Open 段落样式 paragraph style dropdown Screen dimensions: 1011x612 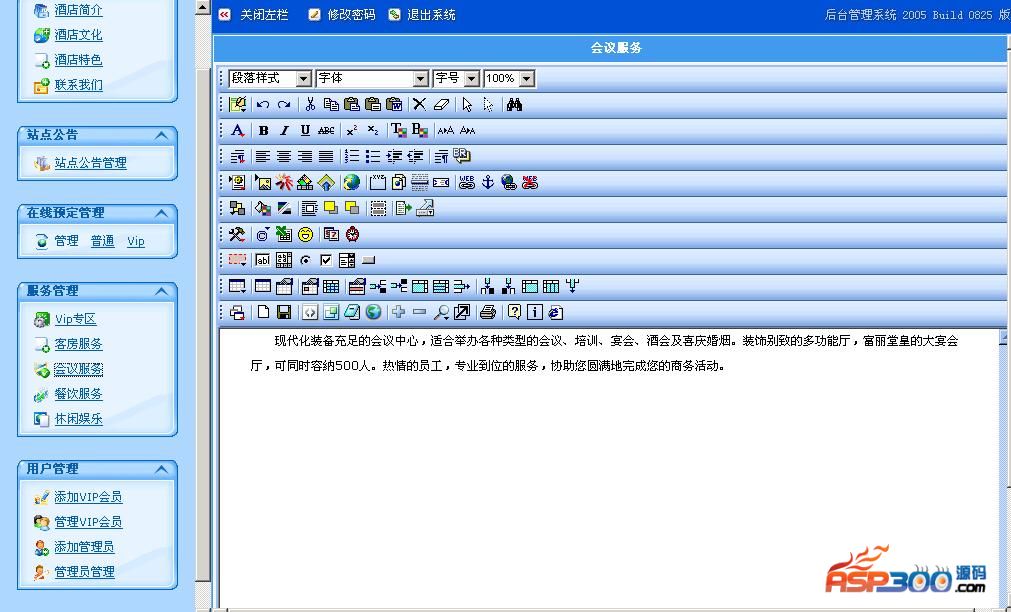tap(270, 78)
